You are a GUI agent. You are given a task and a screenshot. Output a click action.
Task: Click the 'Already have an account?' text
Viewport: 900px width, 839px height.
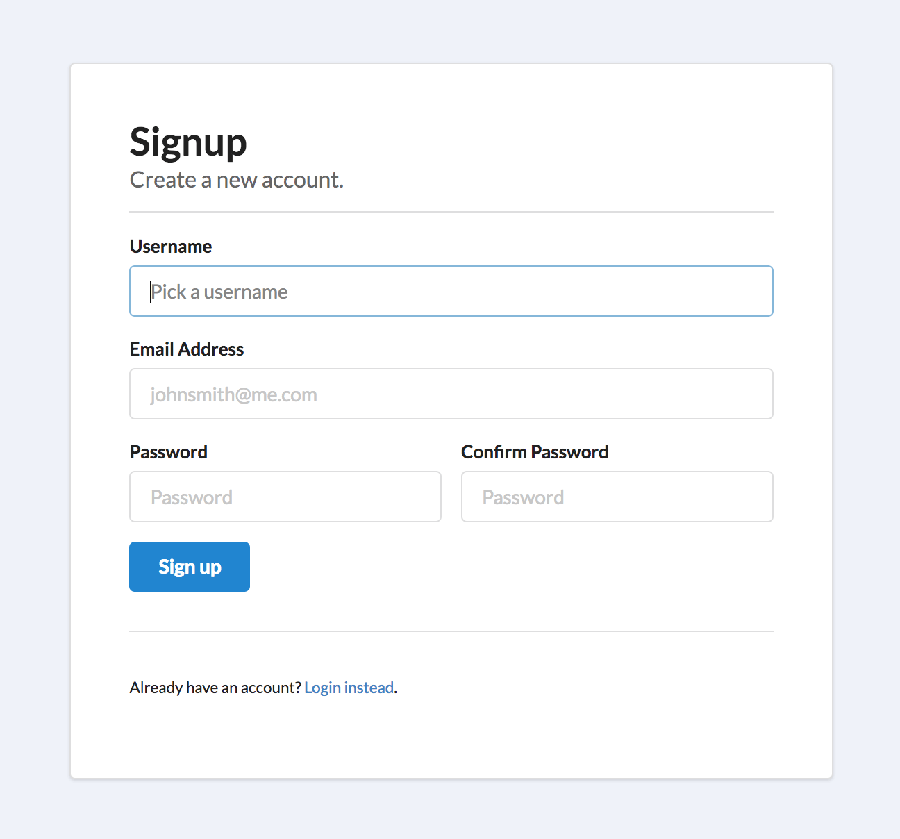[x=215, y=688]
